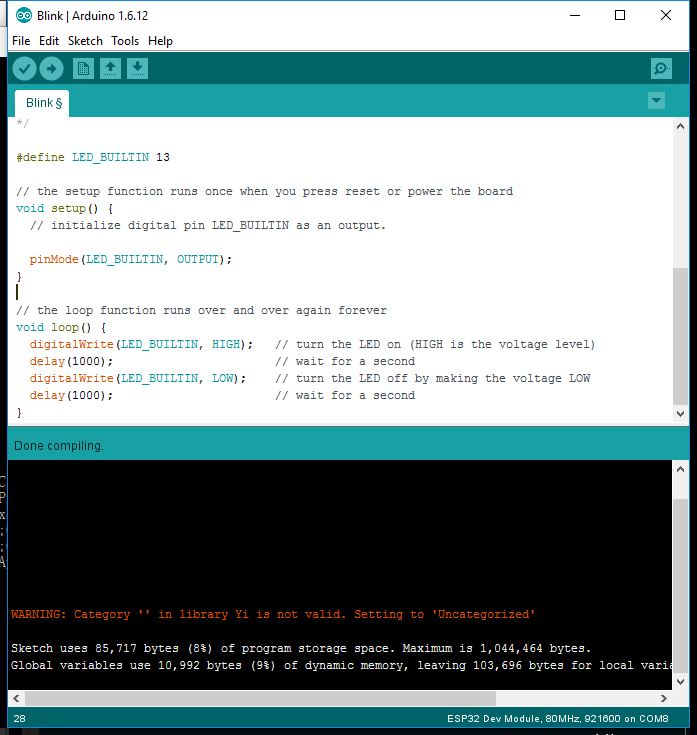Open the File menu
The image size is (697, 735).
click(x=21, y=41)
